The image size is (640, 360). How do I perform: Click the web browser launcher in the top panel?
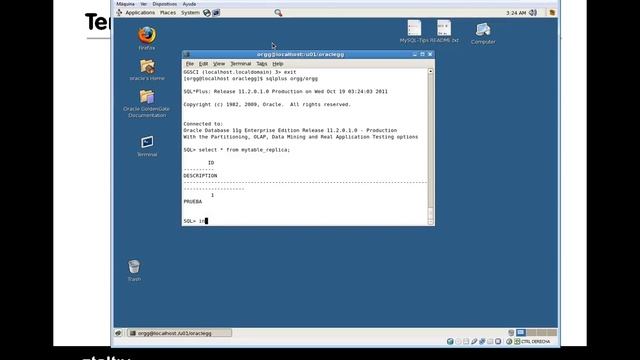207,13
